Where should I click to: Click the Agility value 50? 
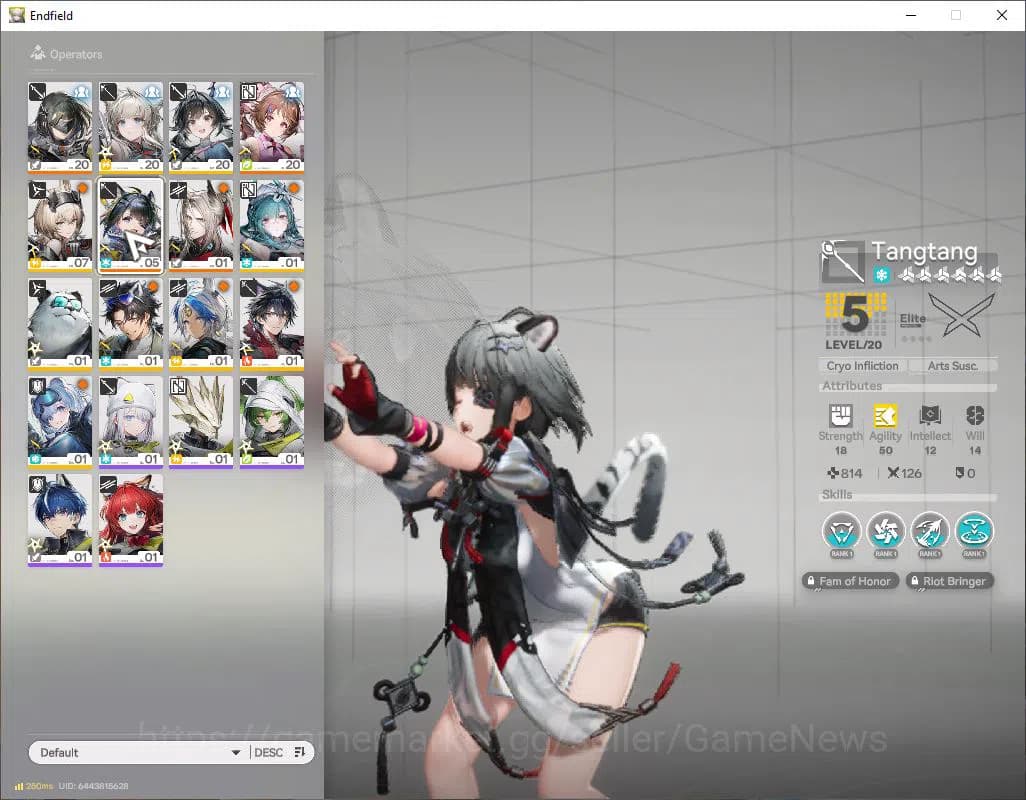[885, 450]
